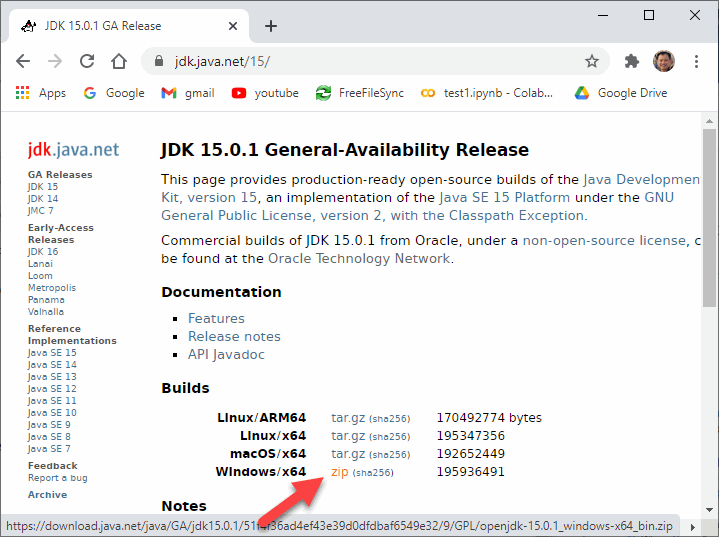Screen dimensions: 719x537
Task: Open Java SE 12 reference implementation
Action: pos(52,388)
